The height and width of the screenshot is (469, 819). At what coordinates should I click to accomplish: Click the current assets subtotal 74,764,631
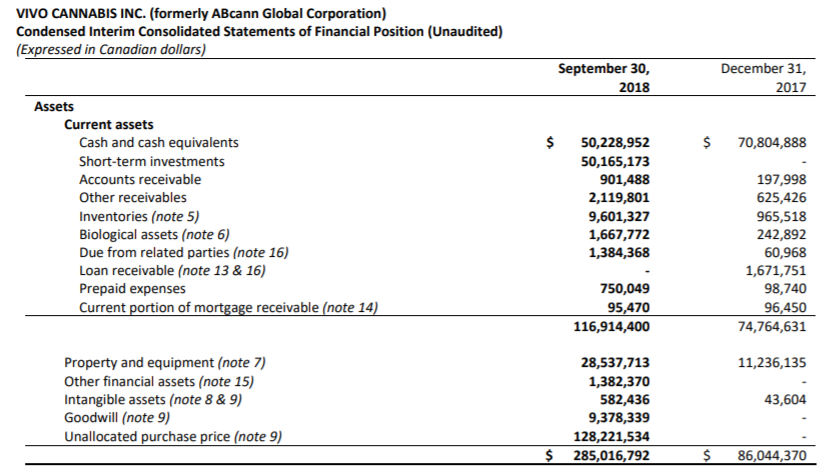(771, 326)
